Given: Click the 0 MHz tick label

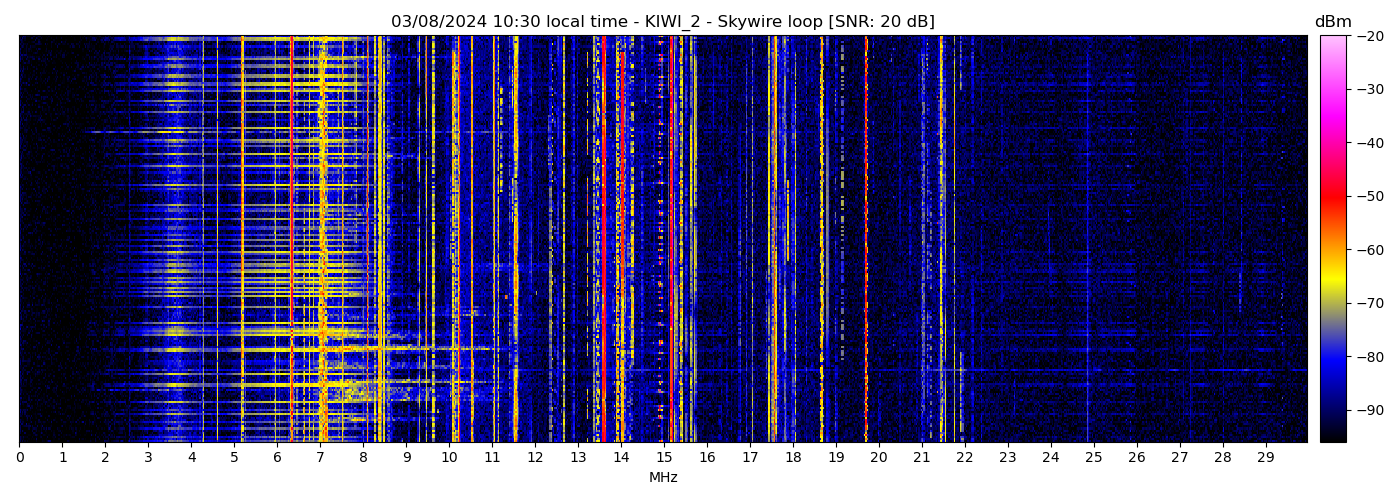Looking at the screenshot, I should point(20,458).
